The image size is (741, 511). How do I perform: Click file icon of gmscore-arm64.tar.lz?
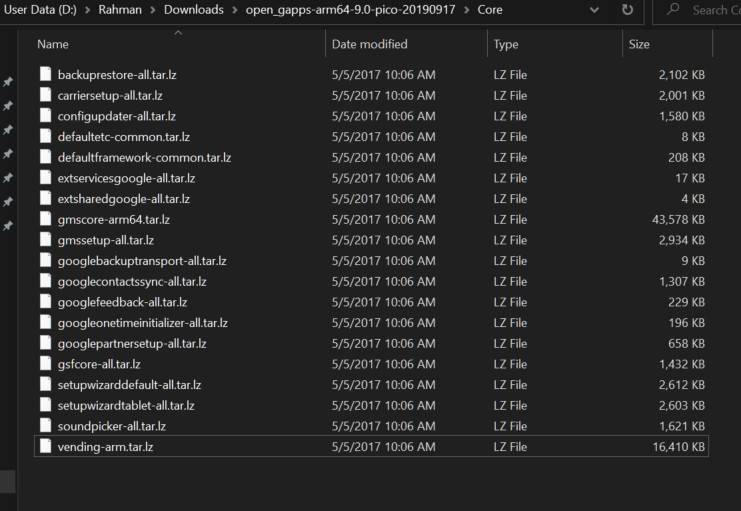coord(45,219)
